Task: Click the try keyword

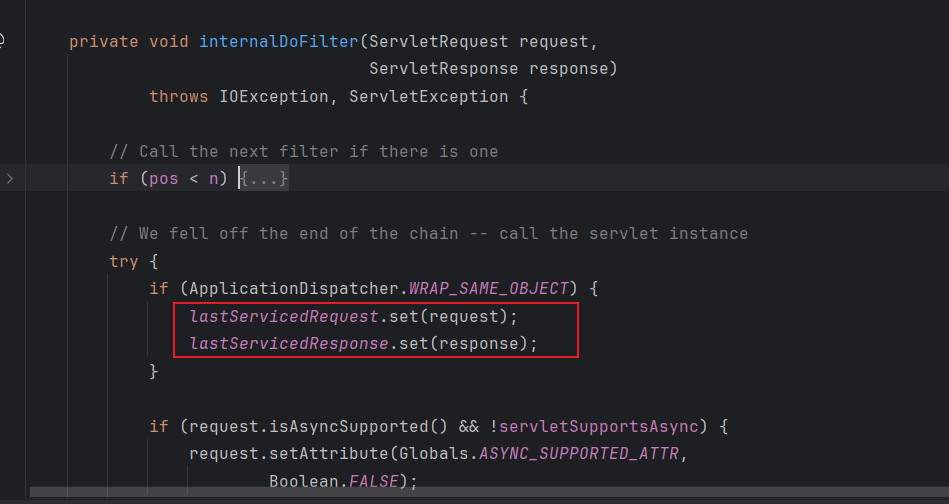Action: click(x=124, y=261)
